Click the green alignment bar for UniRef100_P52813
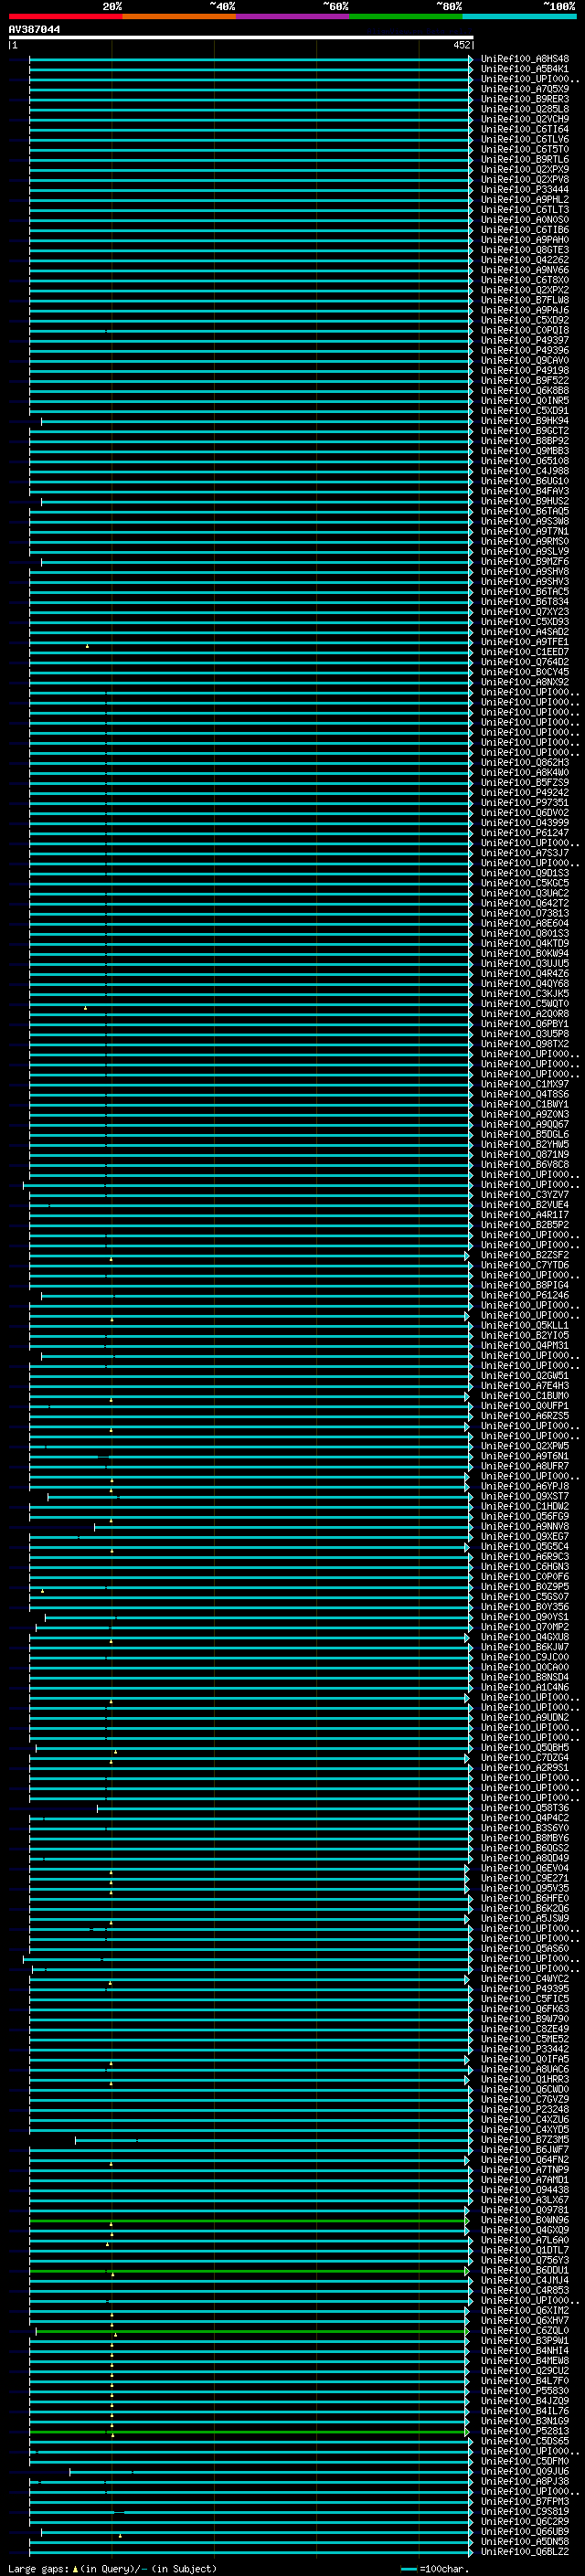585x2576 pixels. pos(249,2431)
